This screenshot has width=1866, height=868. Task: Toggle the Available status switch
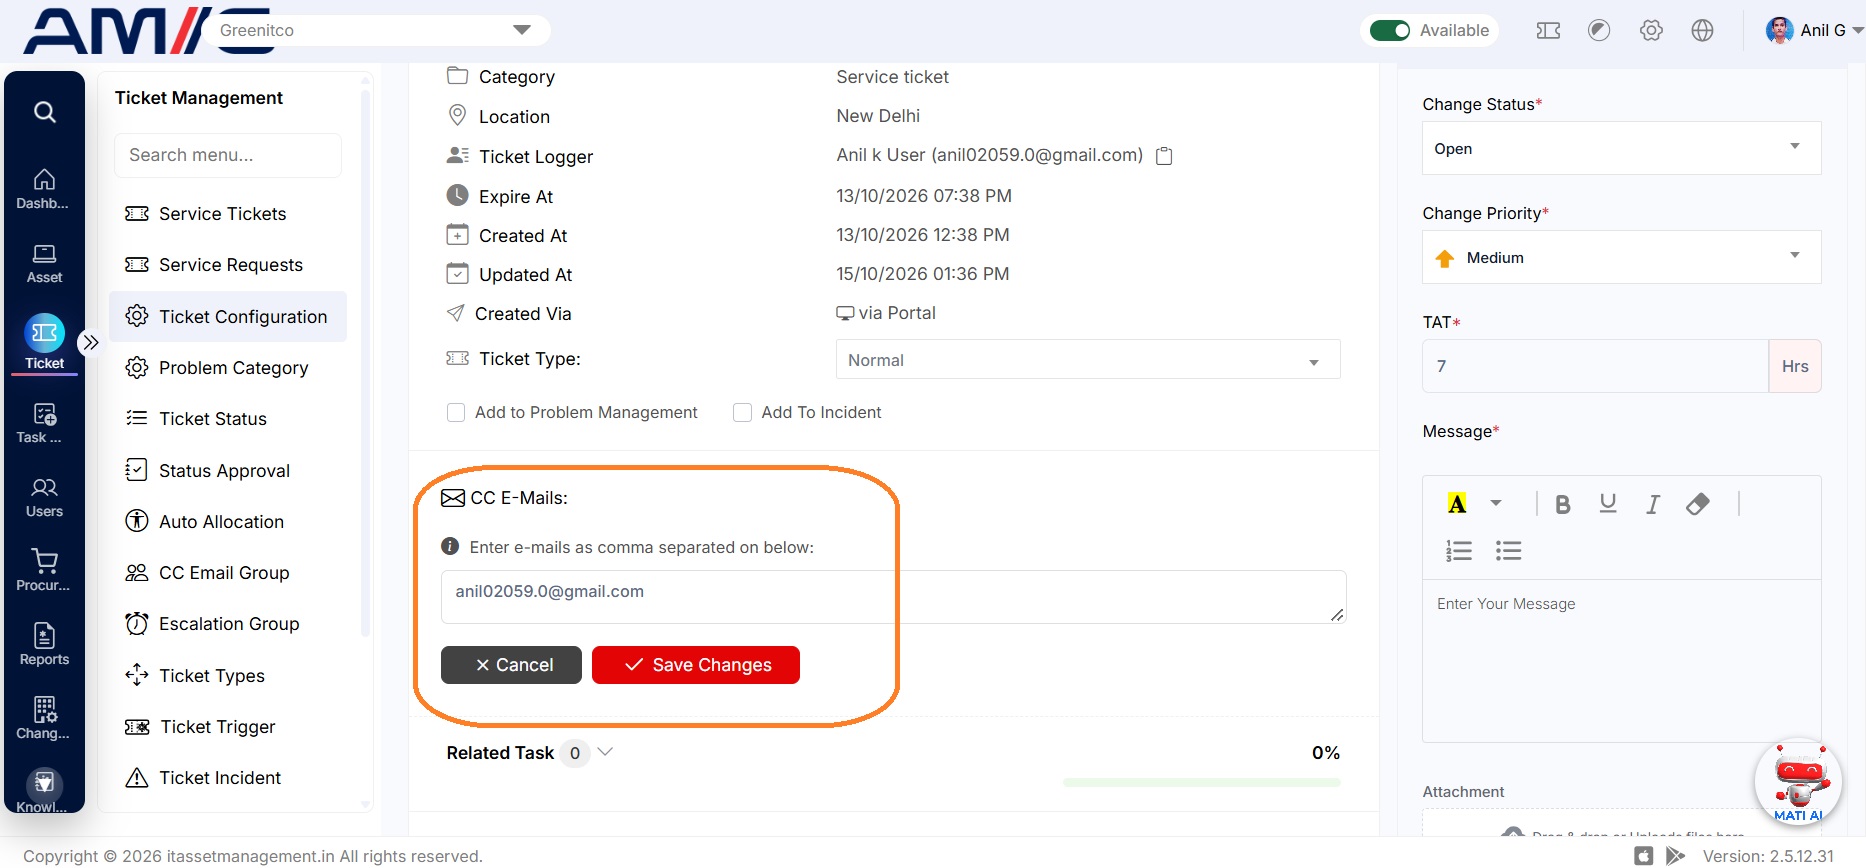(x=1389, y=30)
